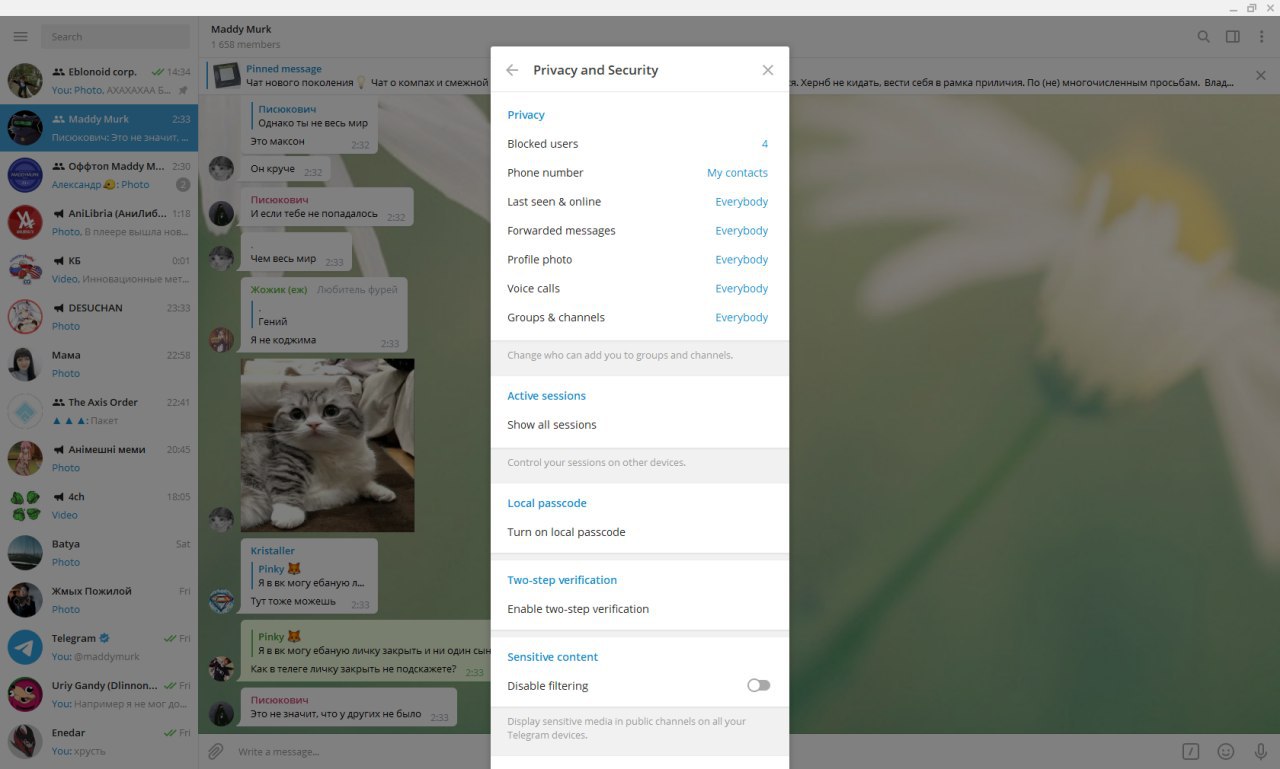Click Enable two-step verification

639,609
